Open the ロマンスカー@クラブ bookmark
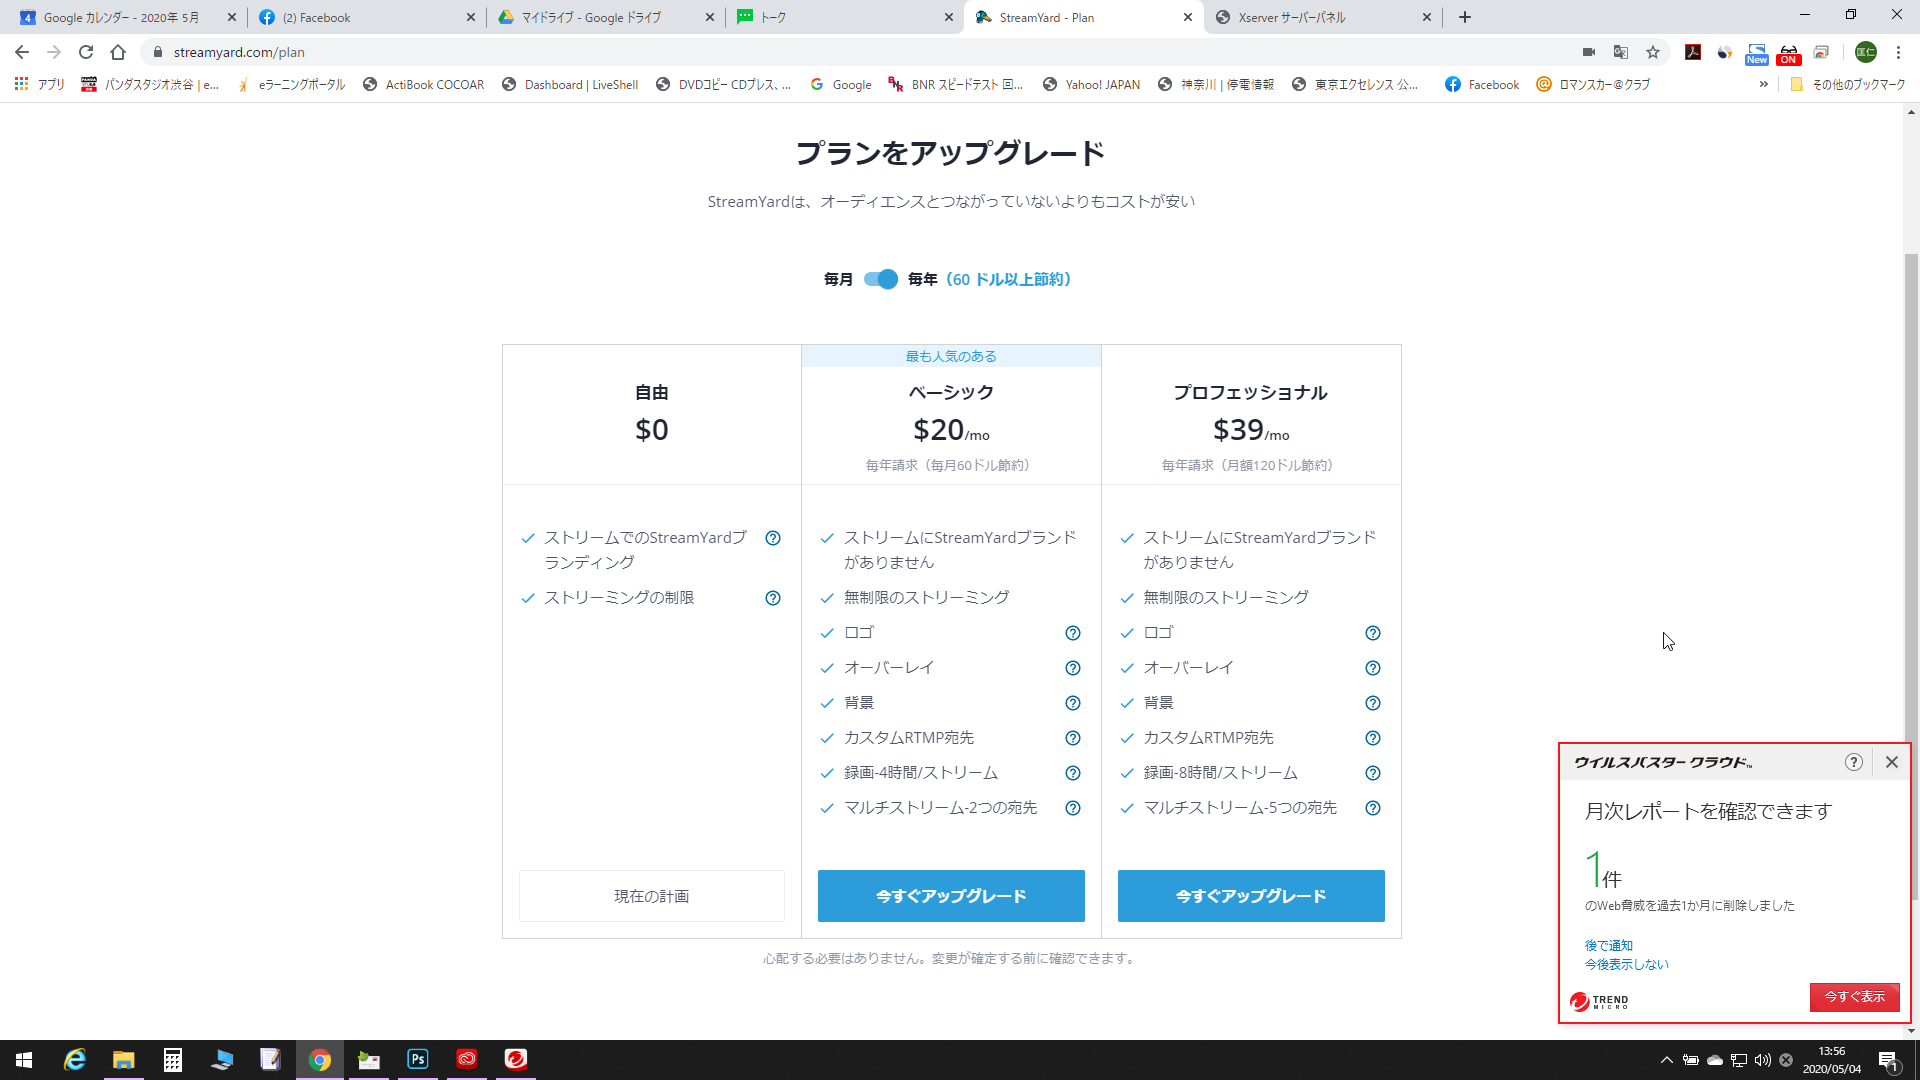 (1593, 85)
